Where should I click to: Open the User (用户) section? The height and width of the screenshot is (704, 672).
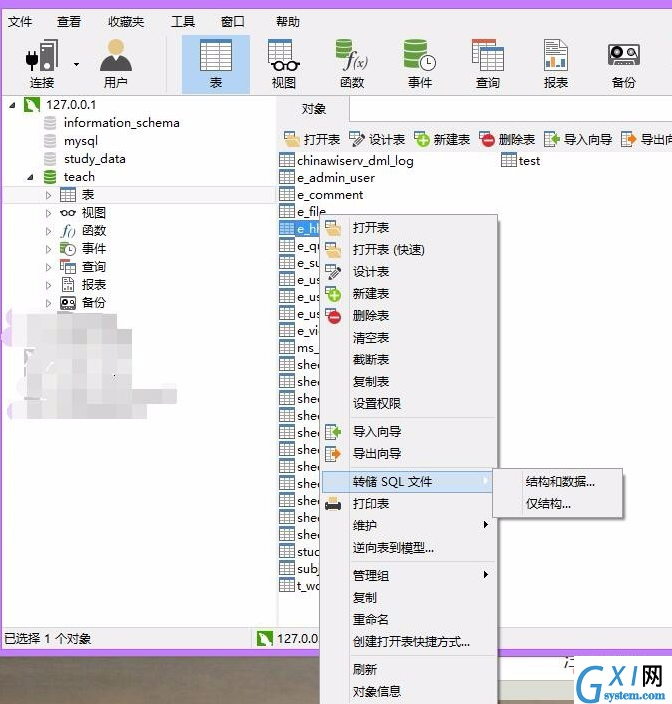(x=116, y=64)
